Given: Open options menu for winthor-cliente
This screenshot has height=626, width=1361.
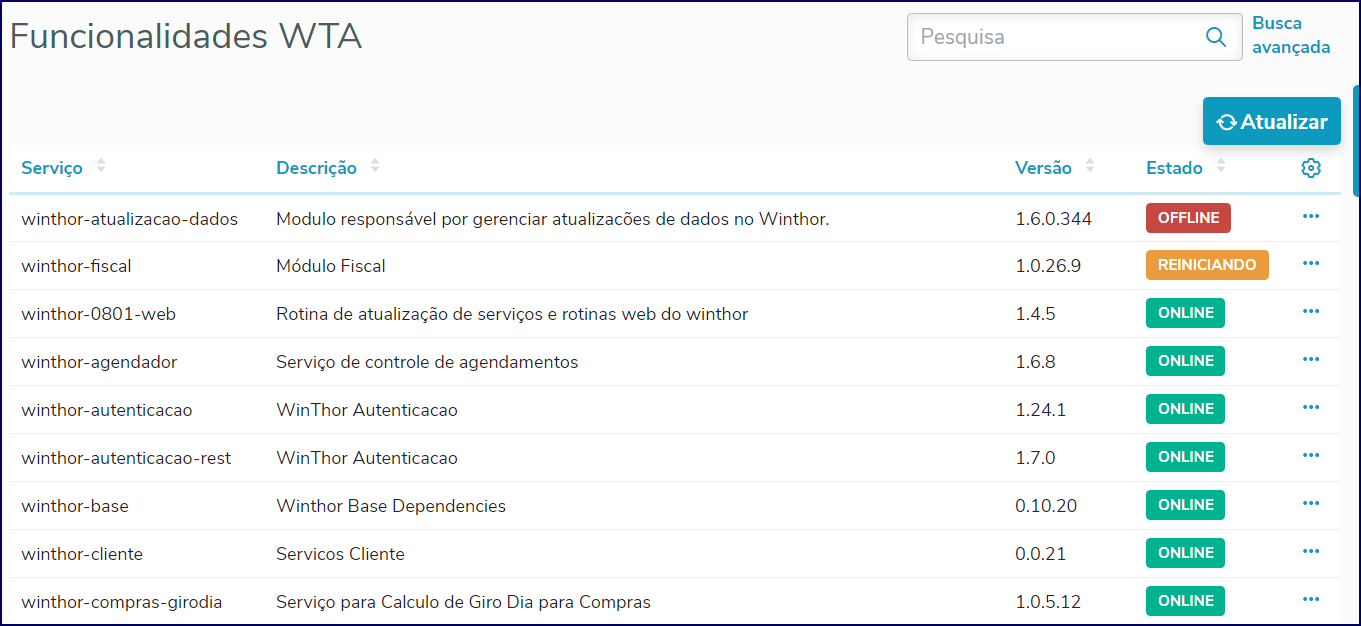Looking at the screenshot, I should [1311, 551].
